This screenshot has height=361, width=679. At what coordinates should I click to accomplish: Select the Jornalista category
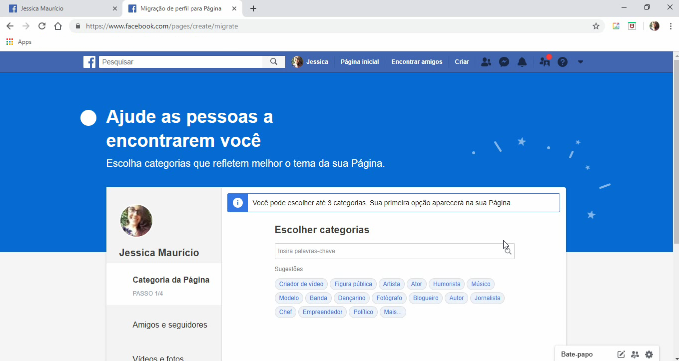487,298
